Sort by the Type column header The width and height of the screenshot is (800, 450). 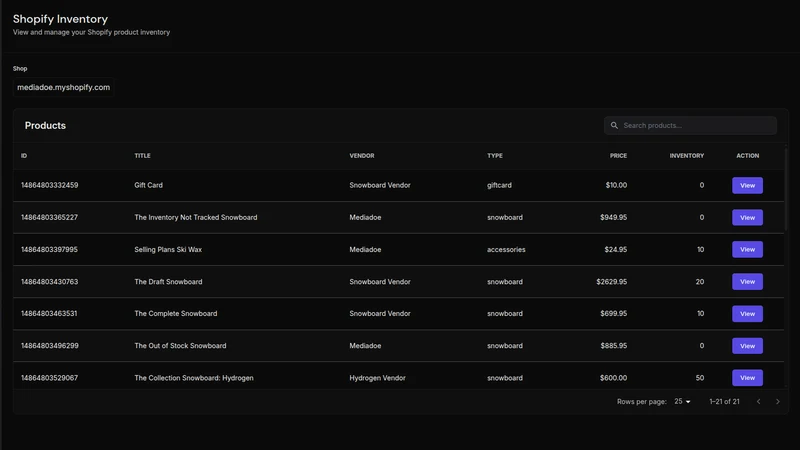click(494, 156)
